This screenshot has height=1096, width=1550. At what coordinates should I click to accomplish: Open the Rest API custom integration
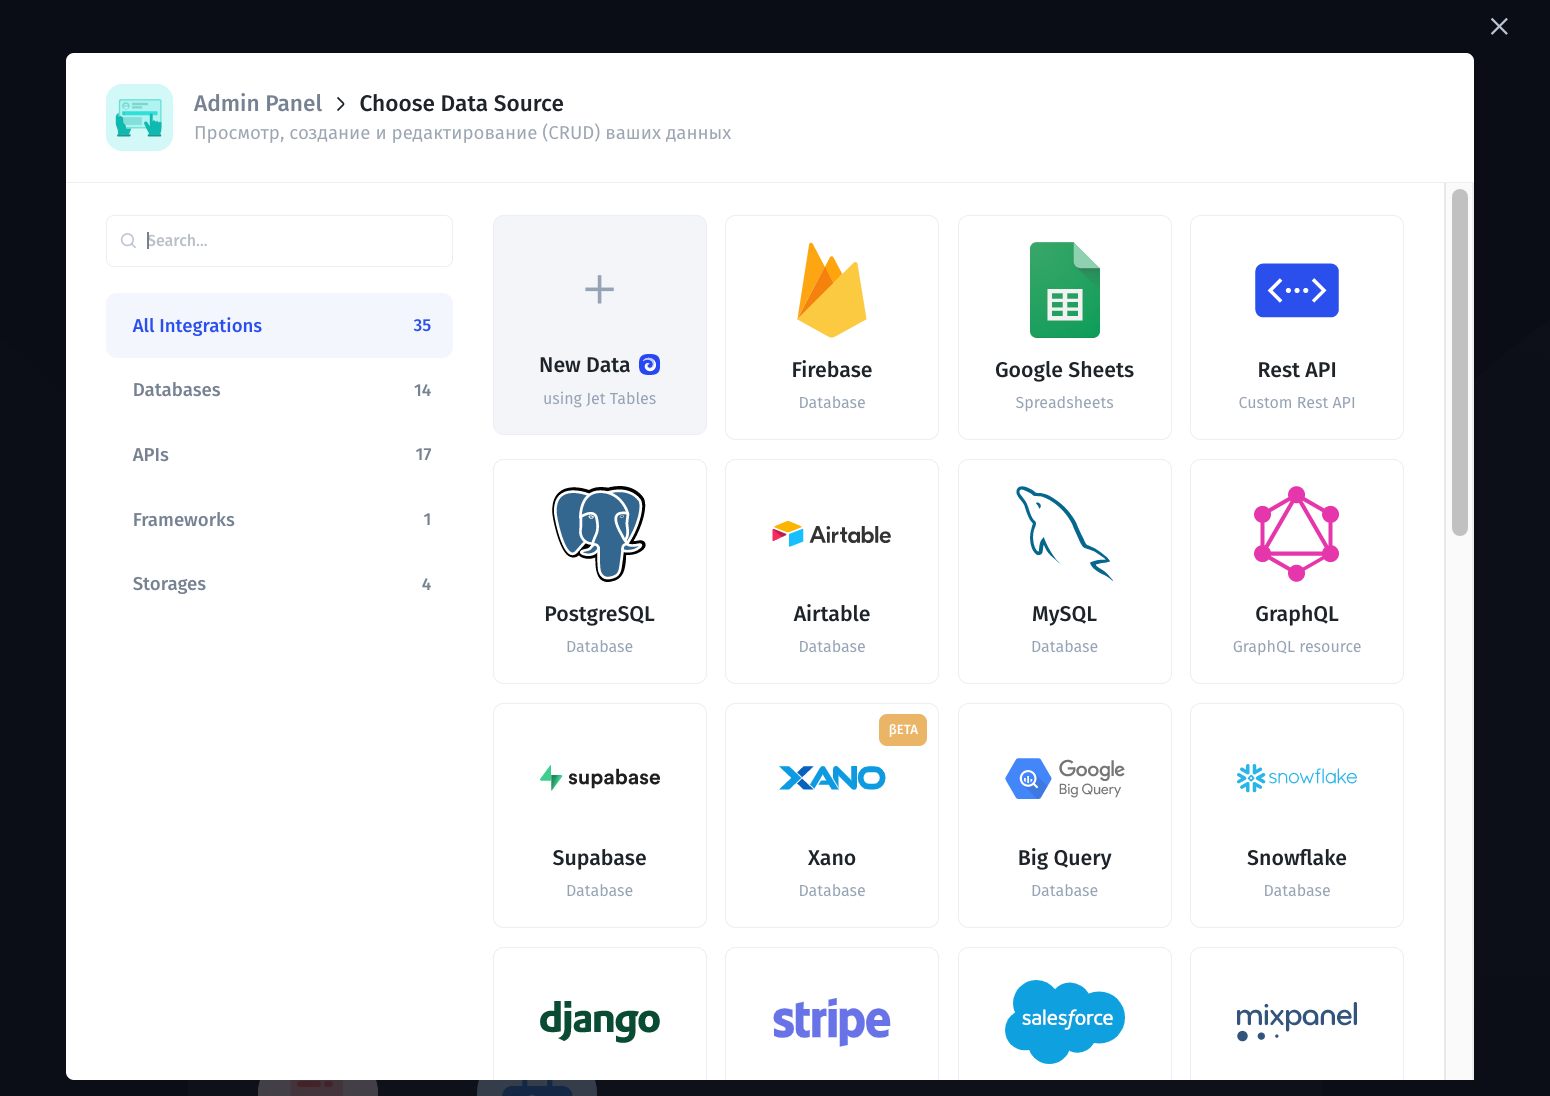[x=1296, y=327]
